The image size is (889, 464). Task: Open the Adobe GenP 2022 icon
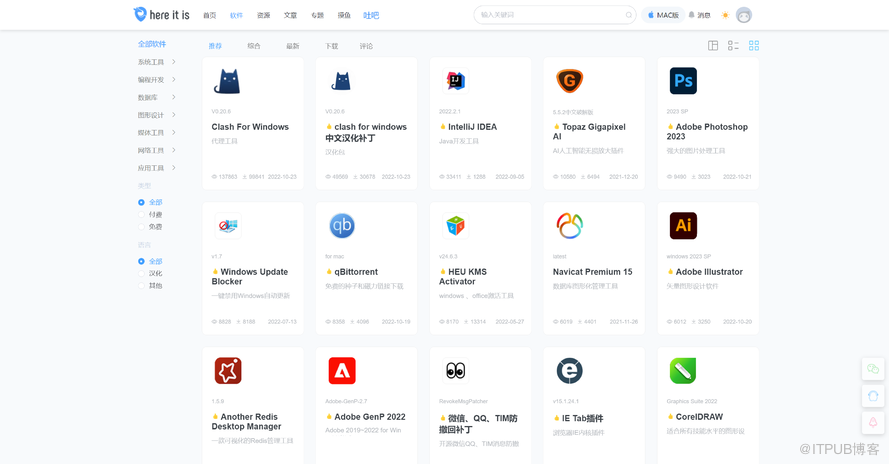tap(342, 371)
